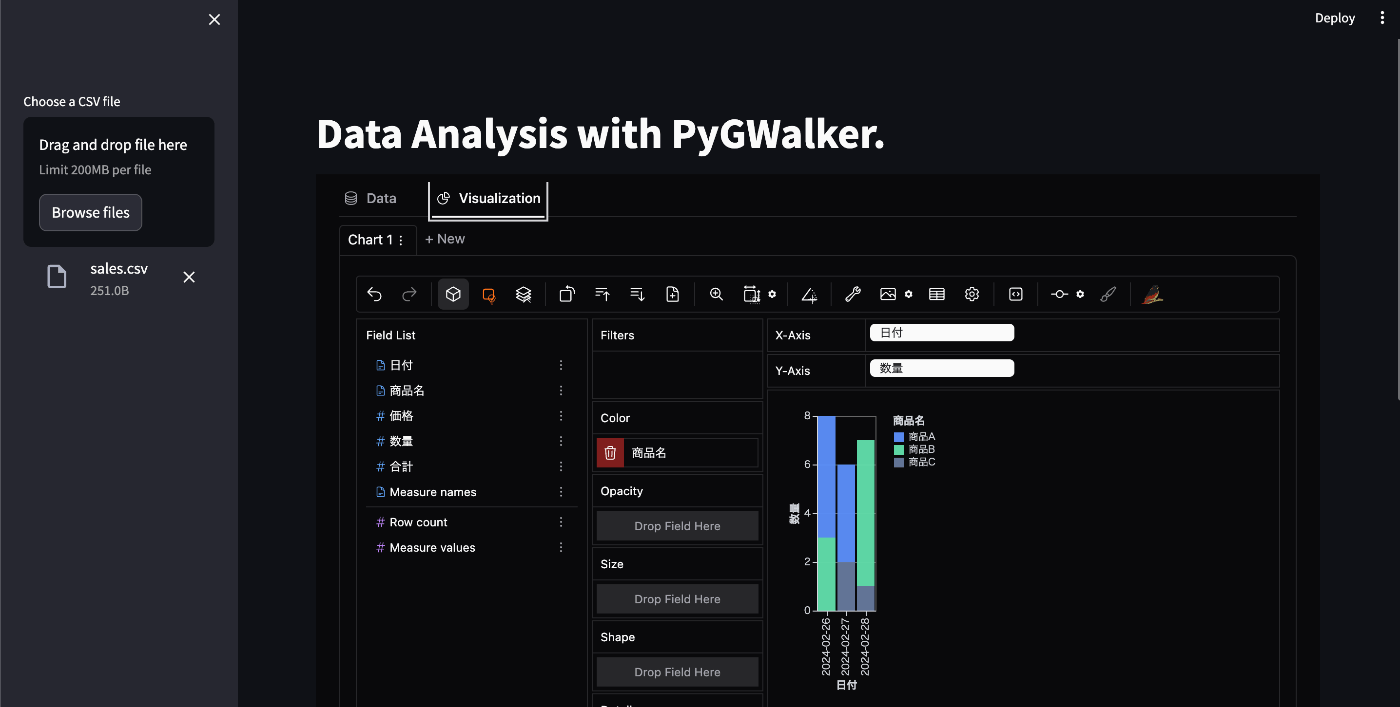1400x707 pixels.
Task: Click the redo arrow in chart toolbar
Action: 409,294
